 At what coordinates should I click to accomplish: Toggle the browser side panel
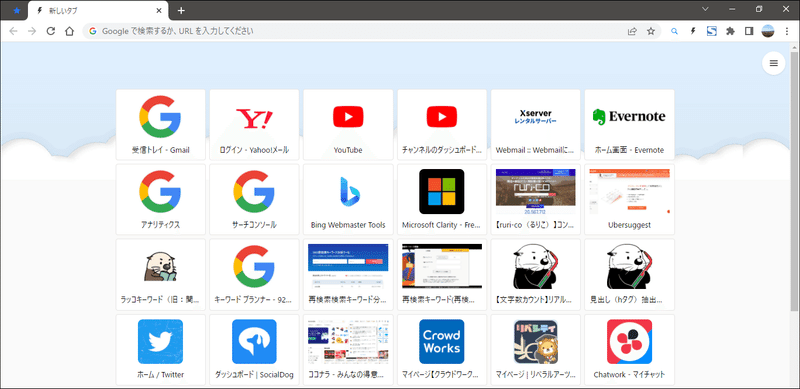[x=749, y=31]
